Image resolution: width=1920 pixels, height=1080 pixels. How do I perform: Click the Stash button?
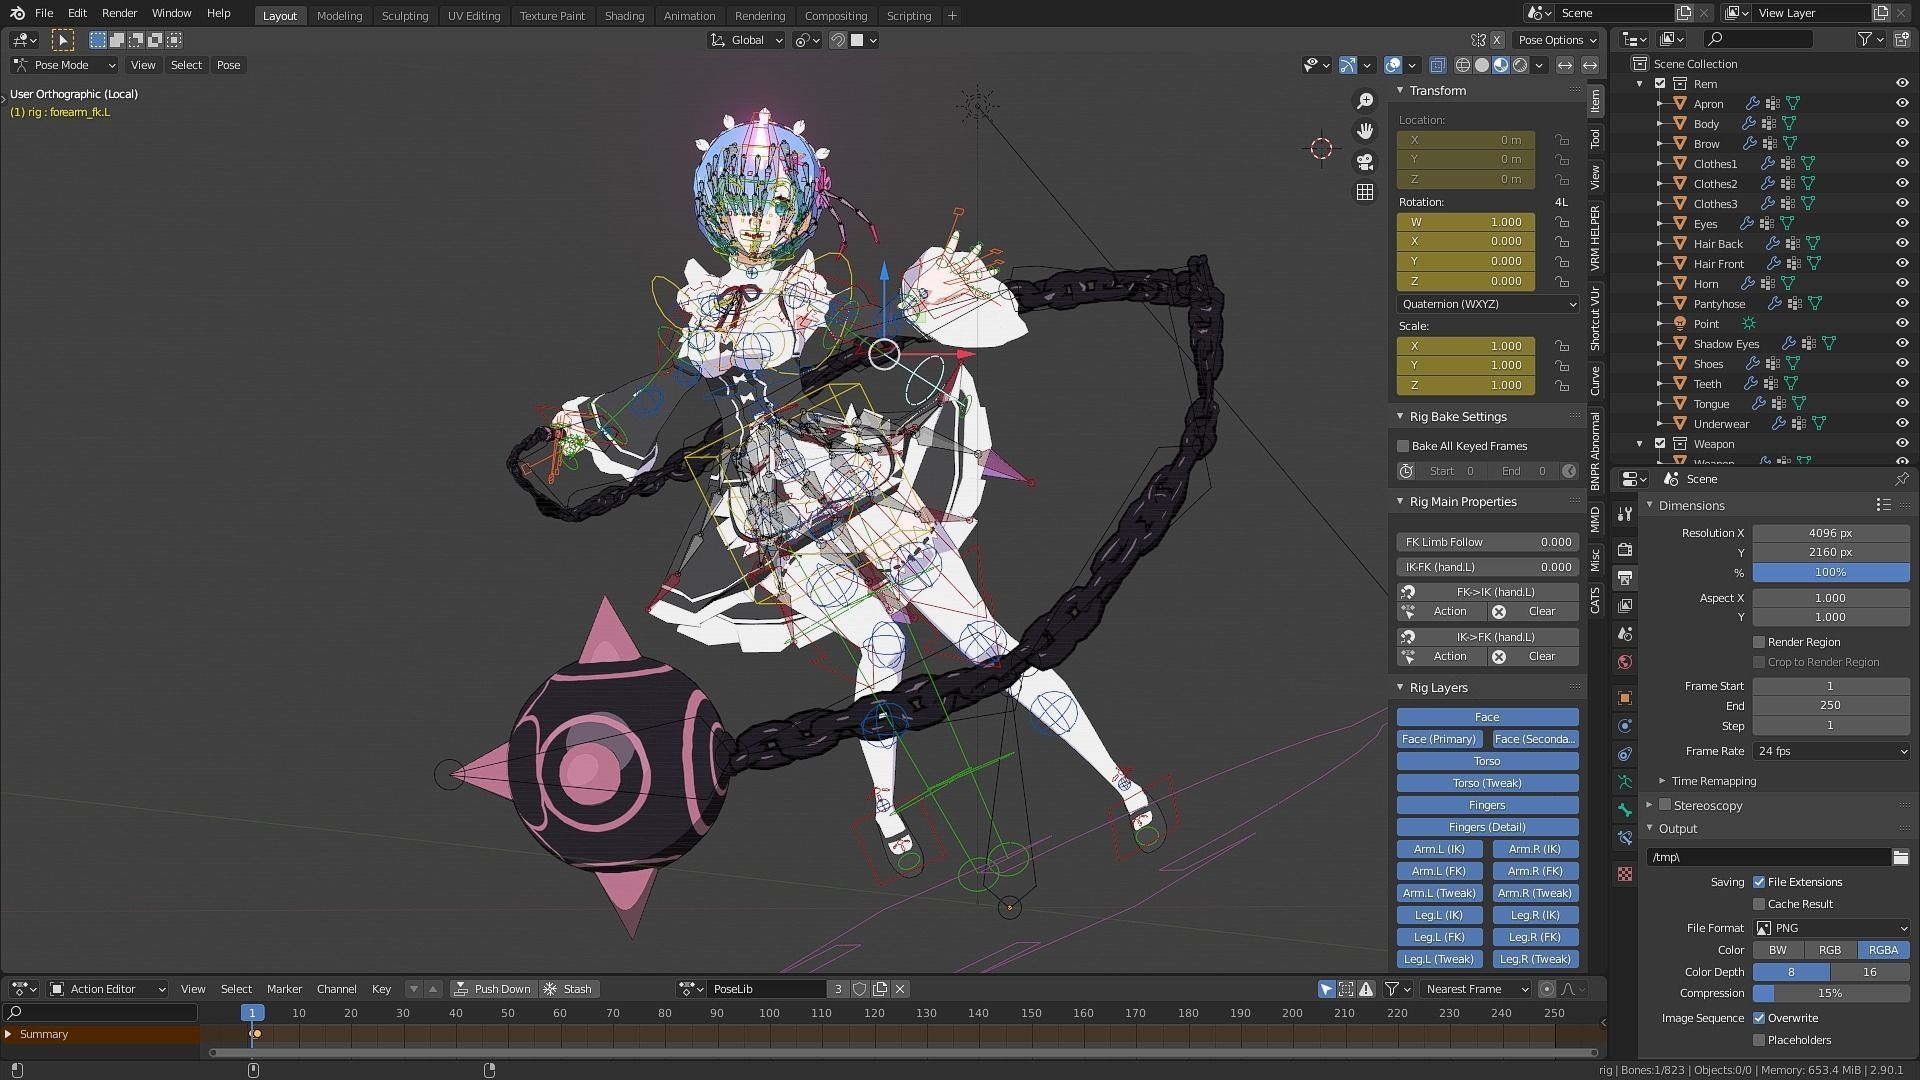tap(567, 989)
